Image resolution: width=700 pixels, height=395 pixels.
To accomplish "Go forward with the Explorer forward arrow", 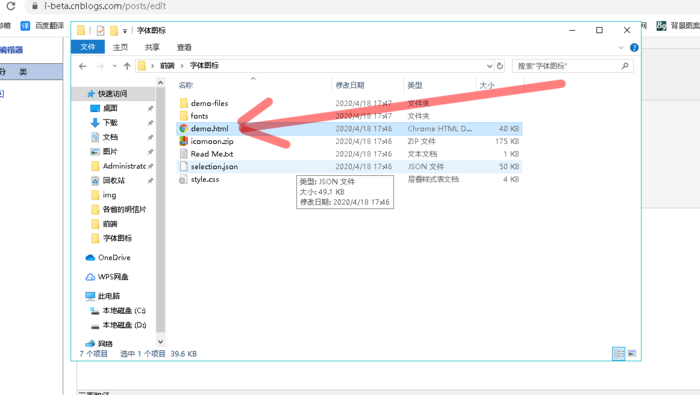I will pos(100,66).
